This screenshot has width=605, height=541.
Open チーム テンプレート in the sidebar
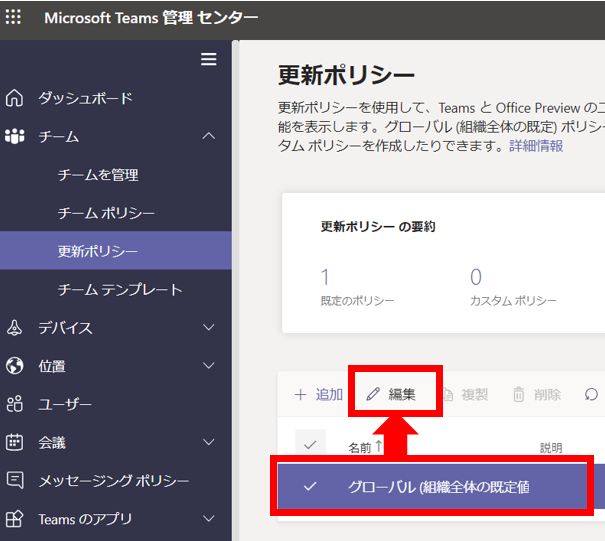coord(120,289)
